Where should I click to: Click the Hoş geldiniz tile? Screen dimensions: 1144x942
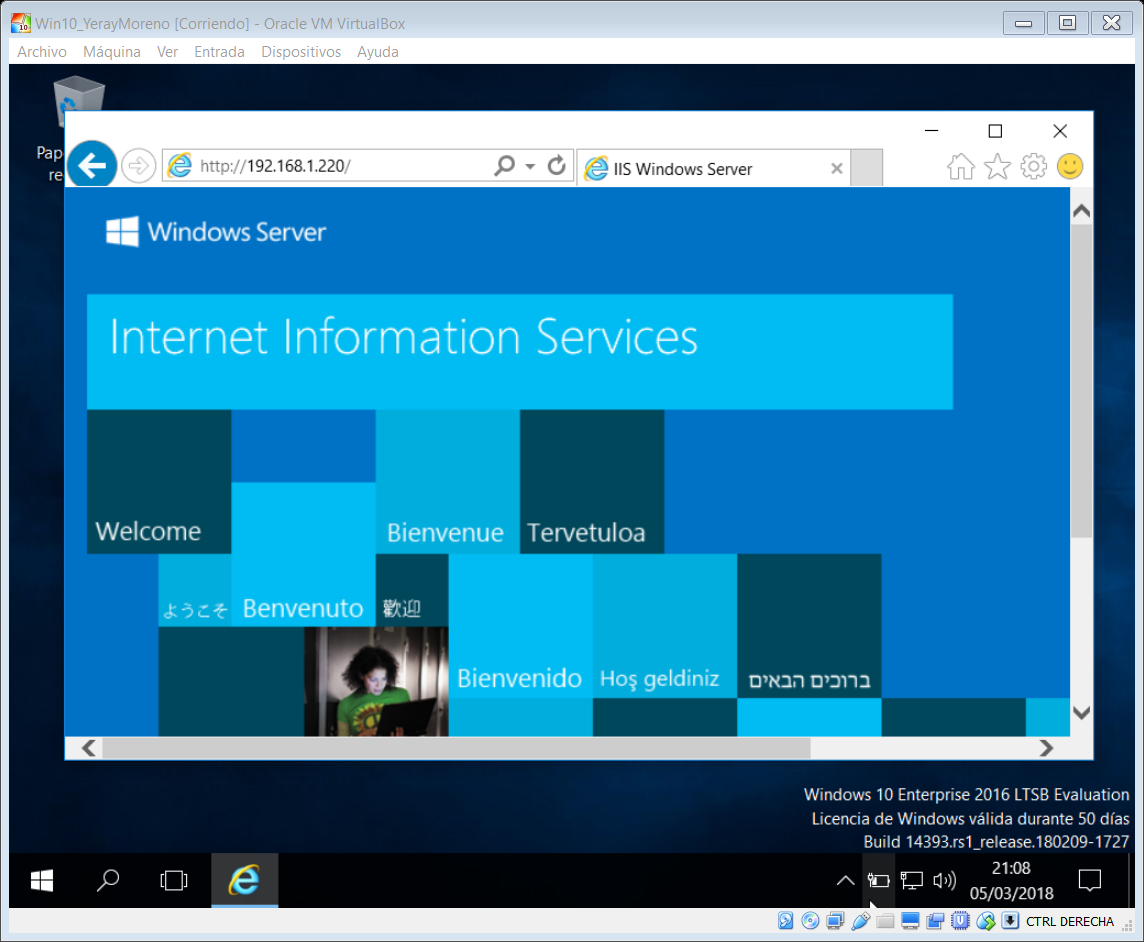point(665,626)
